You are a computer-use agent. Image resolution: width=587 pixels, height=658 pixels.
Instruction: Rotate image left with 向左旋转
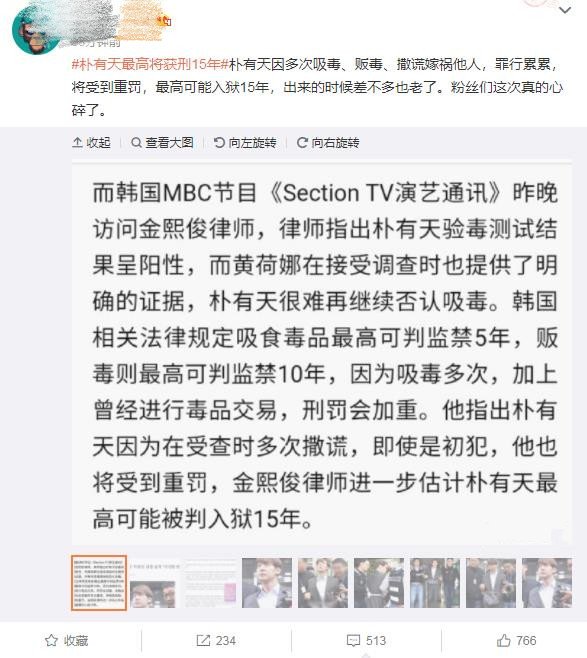click(245, 143)
